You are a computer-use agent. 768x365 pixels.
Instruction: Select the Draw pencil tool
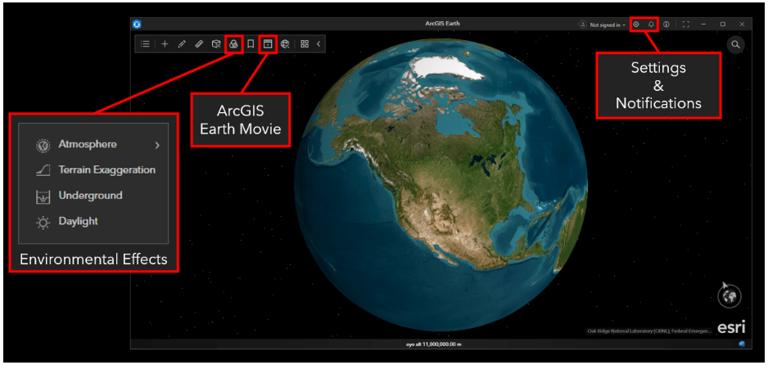[182, 44]
